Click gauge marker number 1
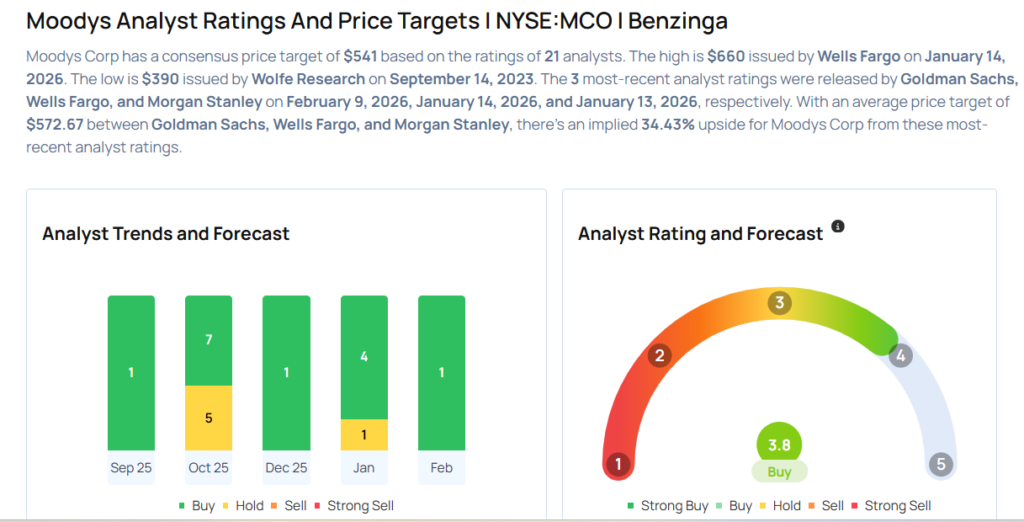This screenshot has height=522, width=1024. pos(619,464)
